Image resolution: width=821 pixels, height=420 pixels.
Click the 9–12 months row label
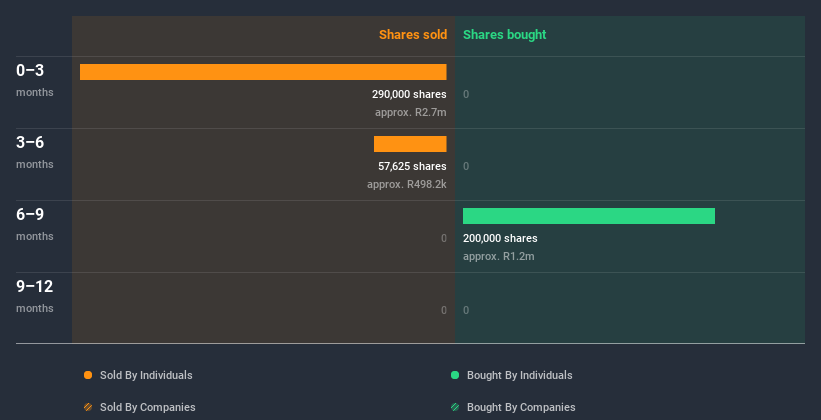tap(35, 296)
